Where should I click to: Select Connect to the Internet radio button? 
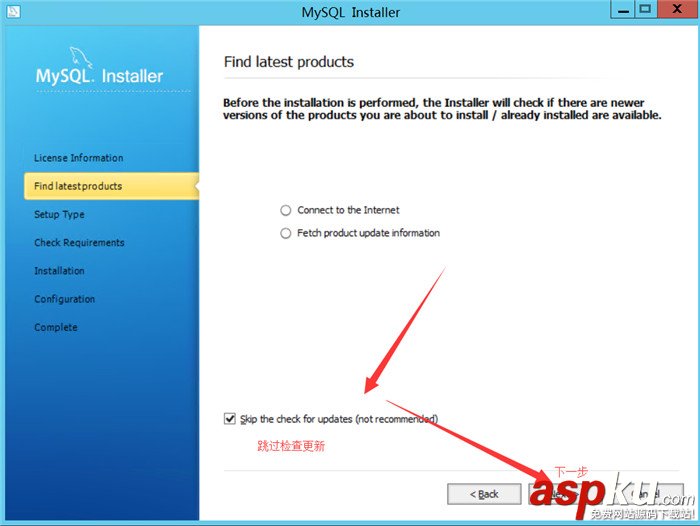[x=286, y=210]
